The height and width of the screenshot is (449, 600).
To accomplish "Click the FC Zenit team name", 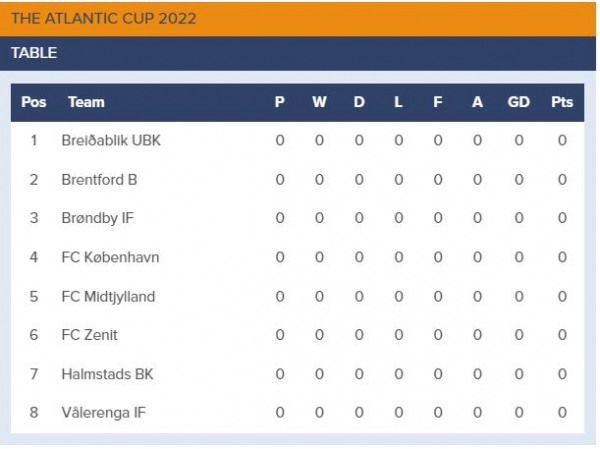I will 90,335.
